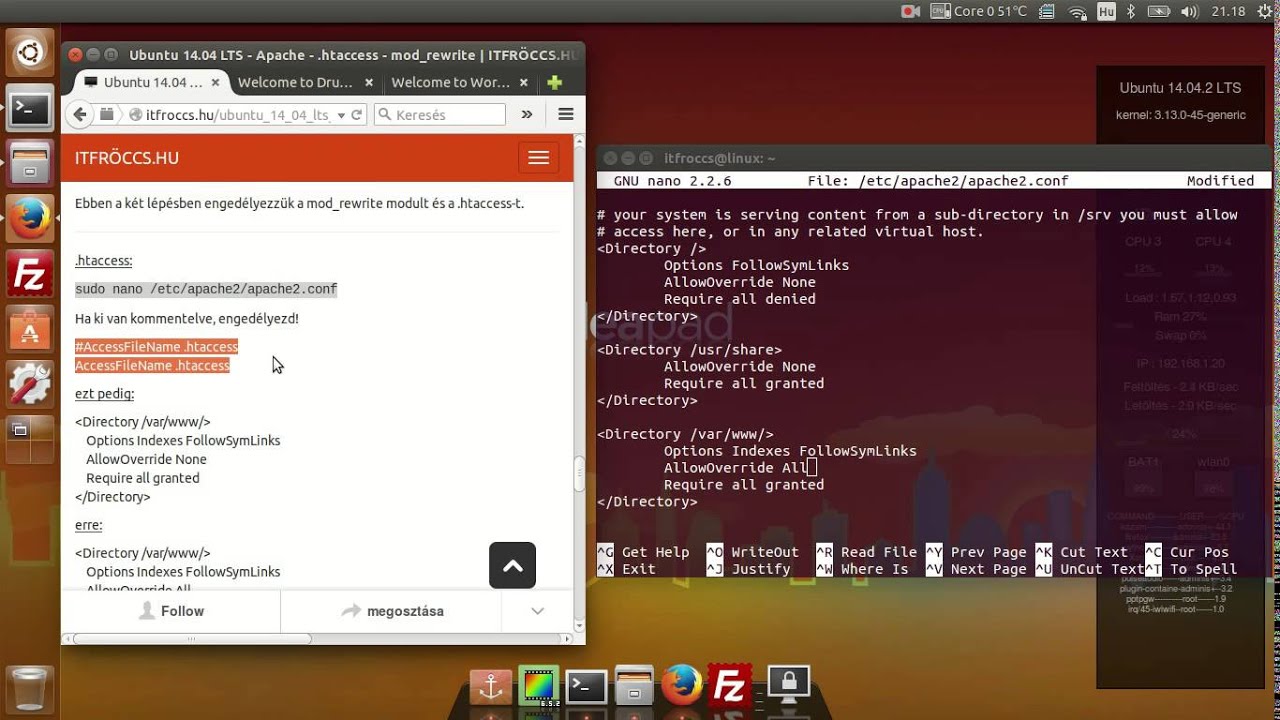The image size is (1280, 720).
Task: Launch FileZilla from the bottom dock
Action: click(x=730, y=686)
